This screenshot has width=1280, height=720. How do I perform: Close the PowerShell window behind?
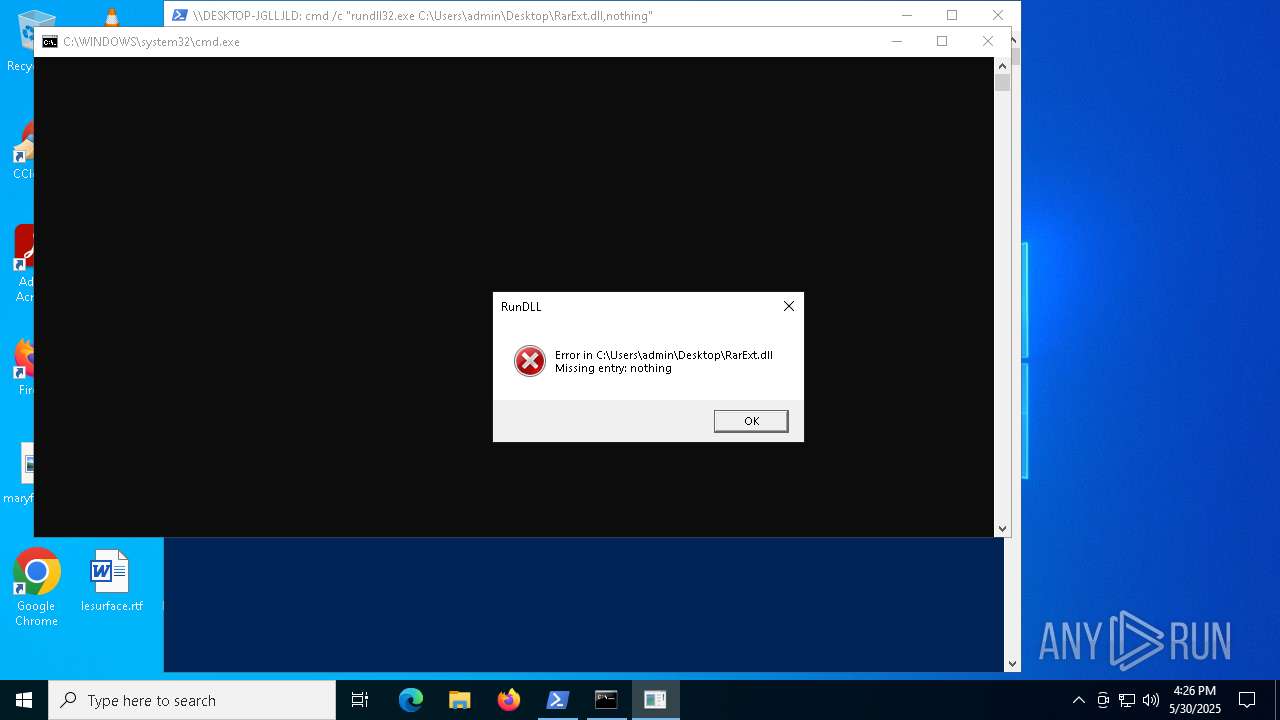click(998, 15)
